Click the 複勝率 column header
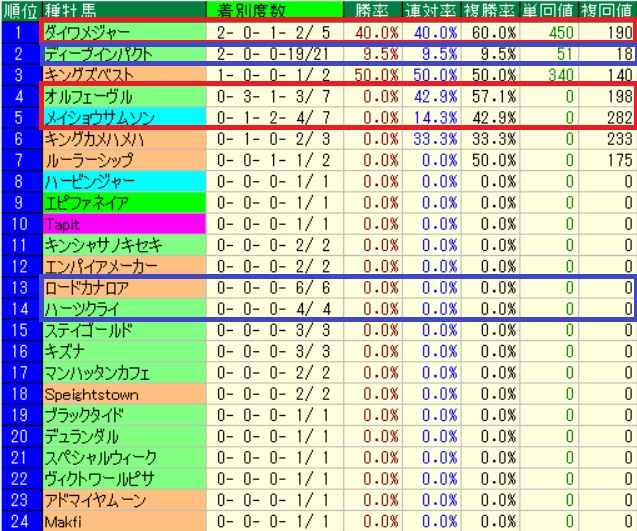The width and height of the screenshot is (637, 531). 490,11
